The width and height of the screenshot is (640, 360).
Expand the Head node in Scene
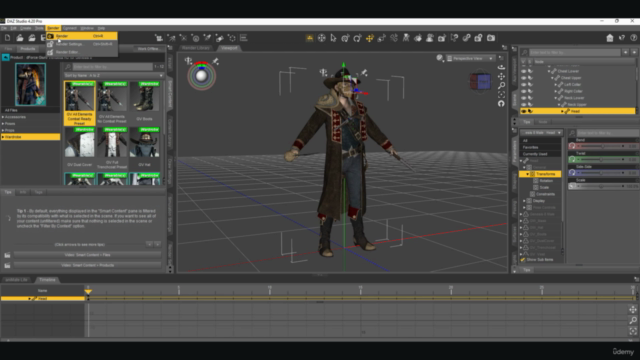click(562, 111)
